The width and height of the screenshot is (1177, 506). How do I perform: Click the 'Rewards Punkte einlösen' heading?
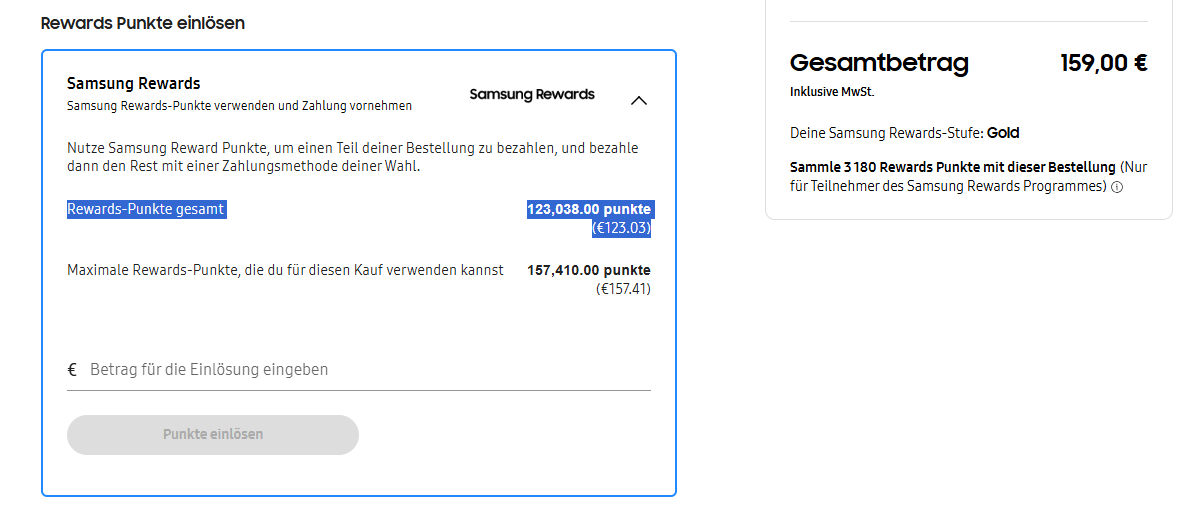[x=143, y=23]
